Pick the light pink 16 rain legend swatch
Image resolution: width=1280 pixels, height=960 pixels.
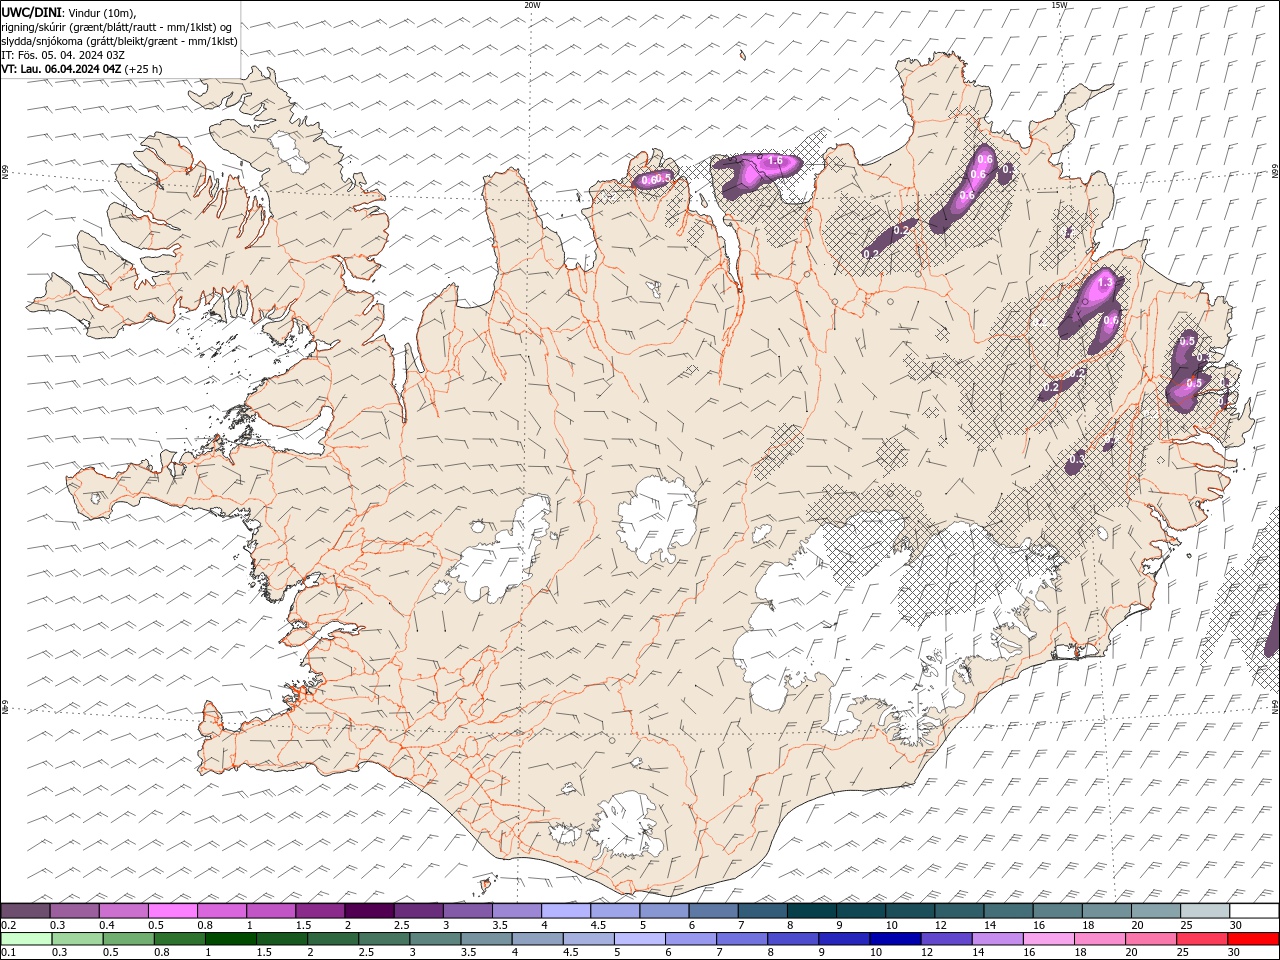click(x=1047, y=939)
